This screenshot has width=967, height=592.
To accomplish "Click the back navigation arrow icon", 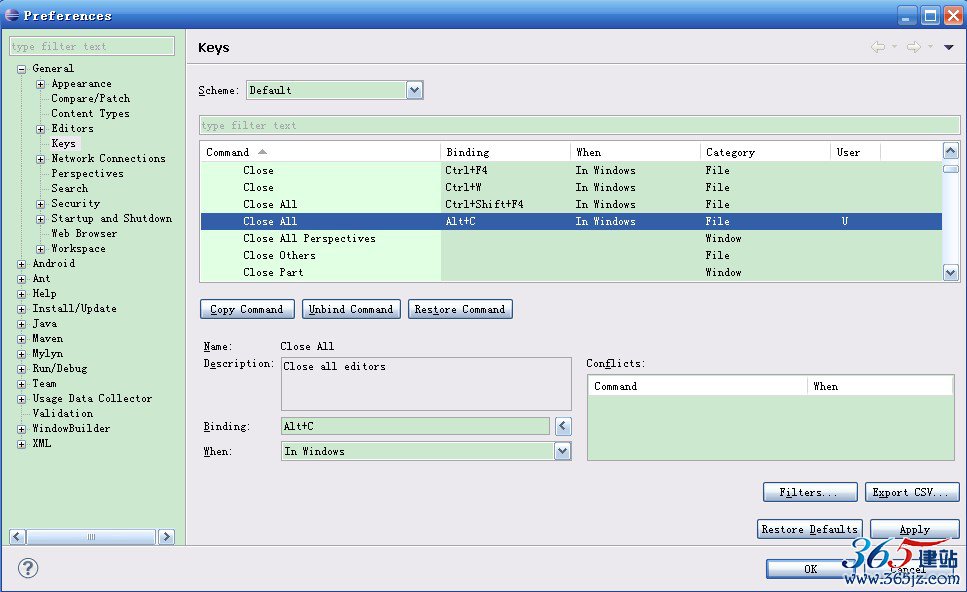I will (x=878, y=47).
